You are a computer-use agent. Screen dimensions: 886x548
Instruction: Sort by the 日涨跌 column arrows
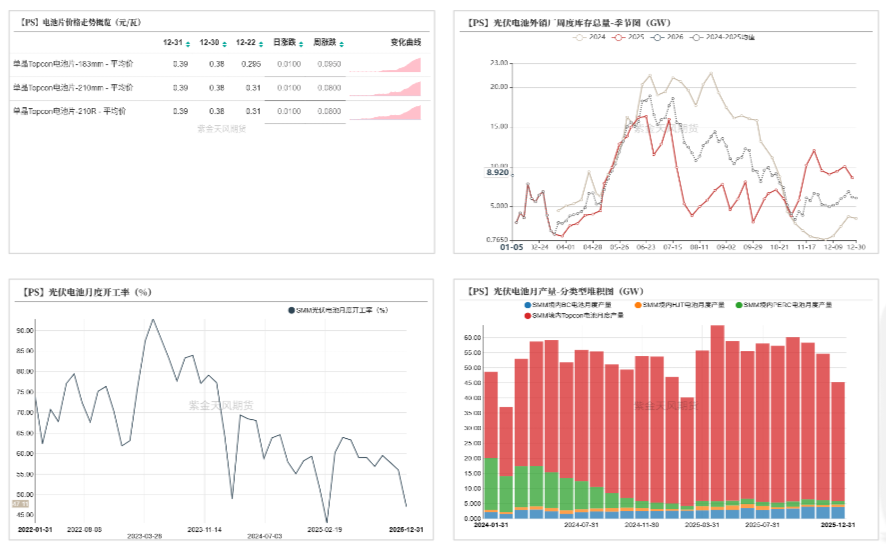pos(301,44)
